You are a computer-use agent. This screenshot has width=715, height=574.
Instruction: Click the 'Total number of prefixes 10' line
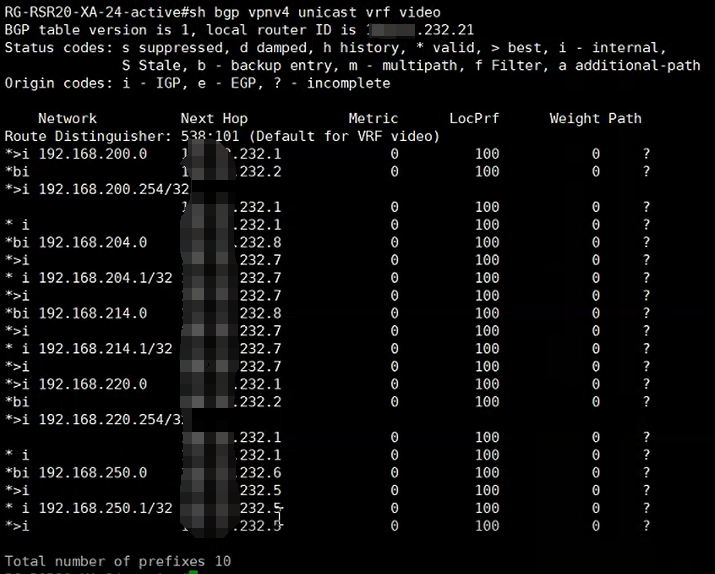pyautogui.click(x=118, y=561)
